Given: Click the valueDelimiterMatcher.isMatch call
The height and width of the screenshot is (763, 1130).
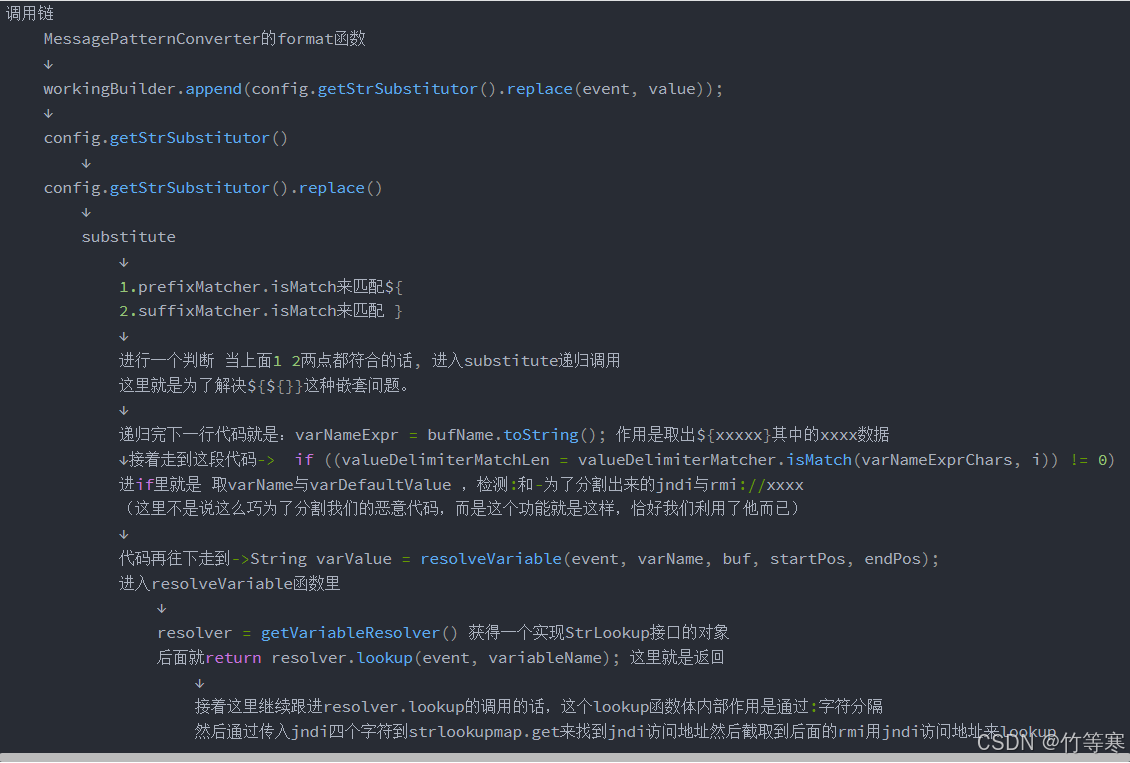Looking at the screenshot, I should click(714, 460).
